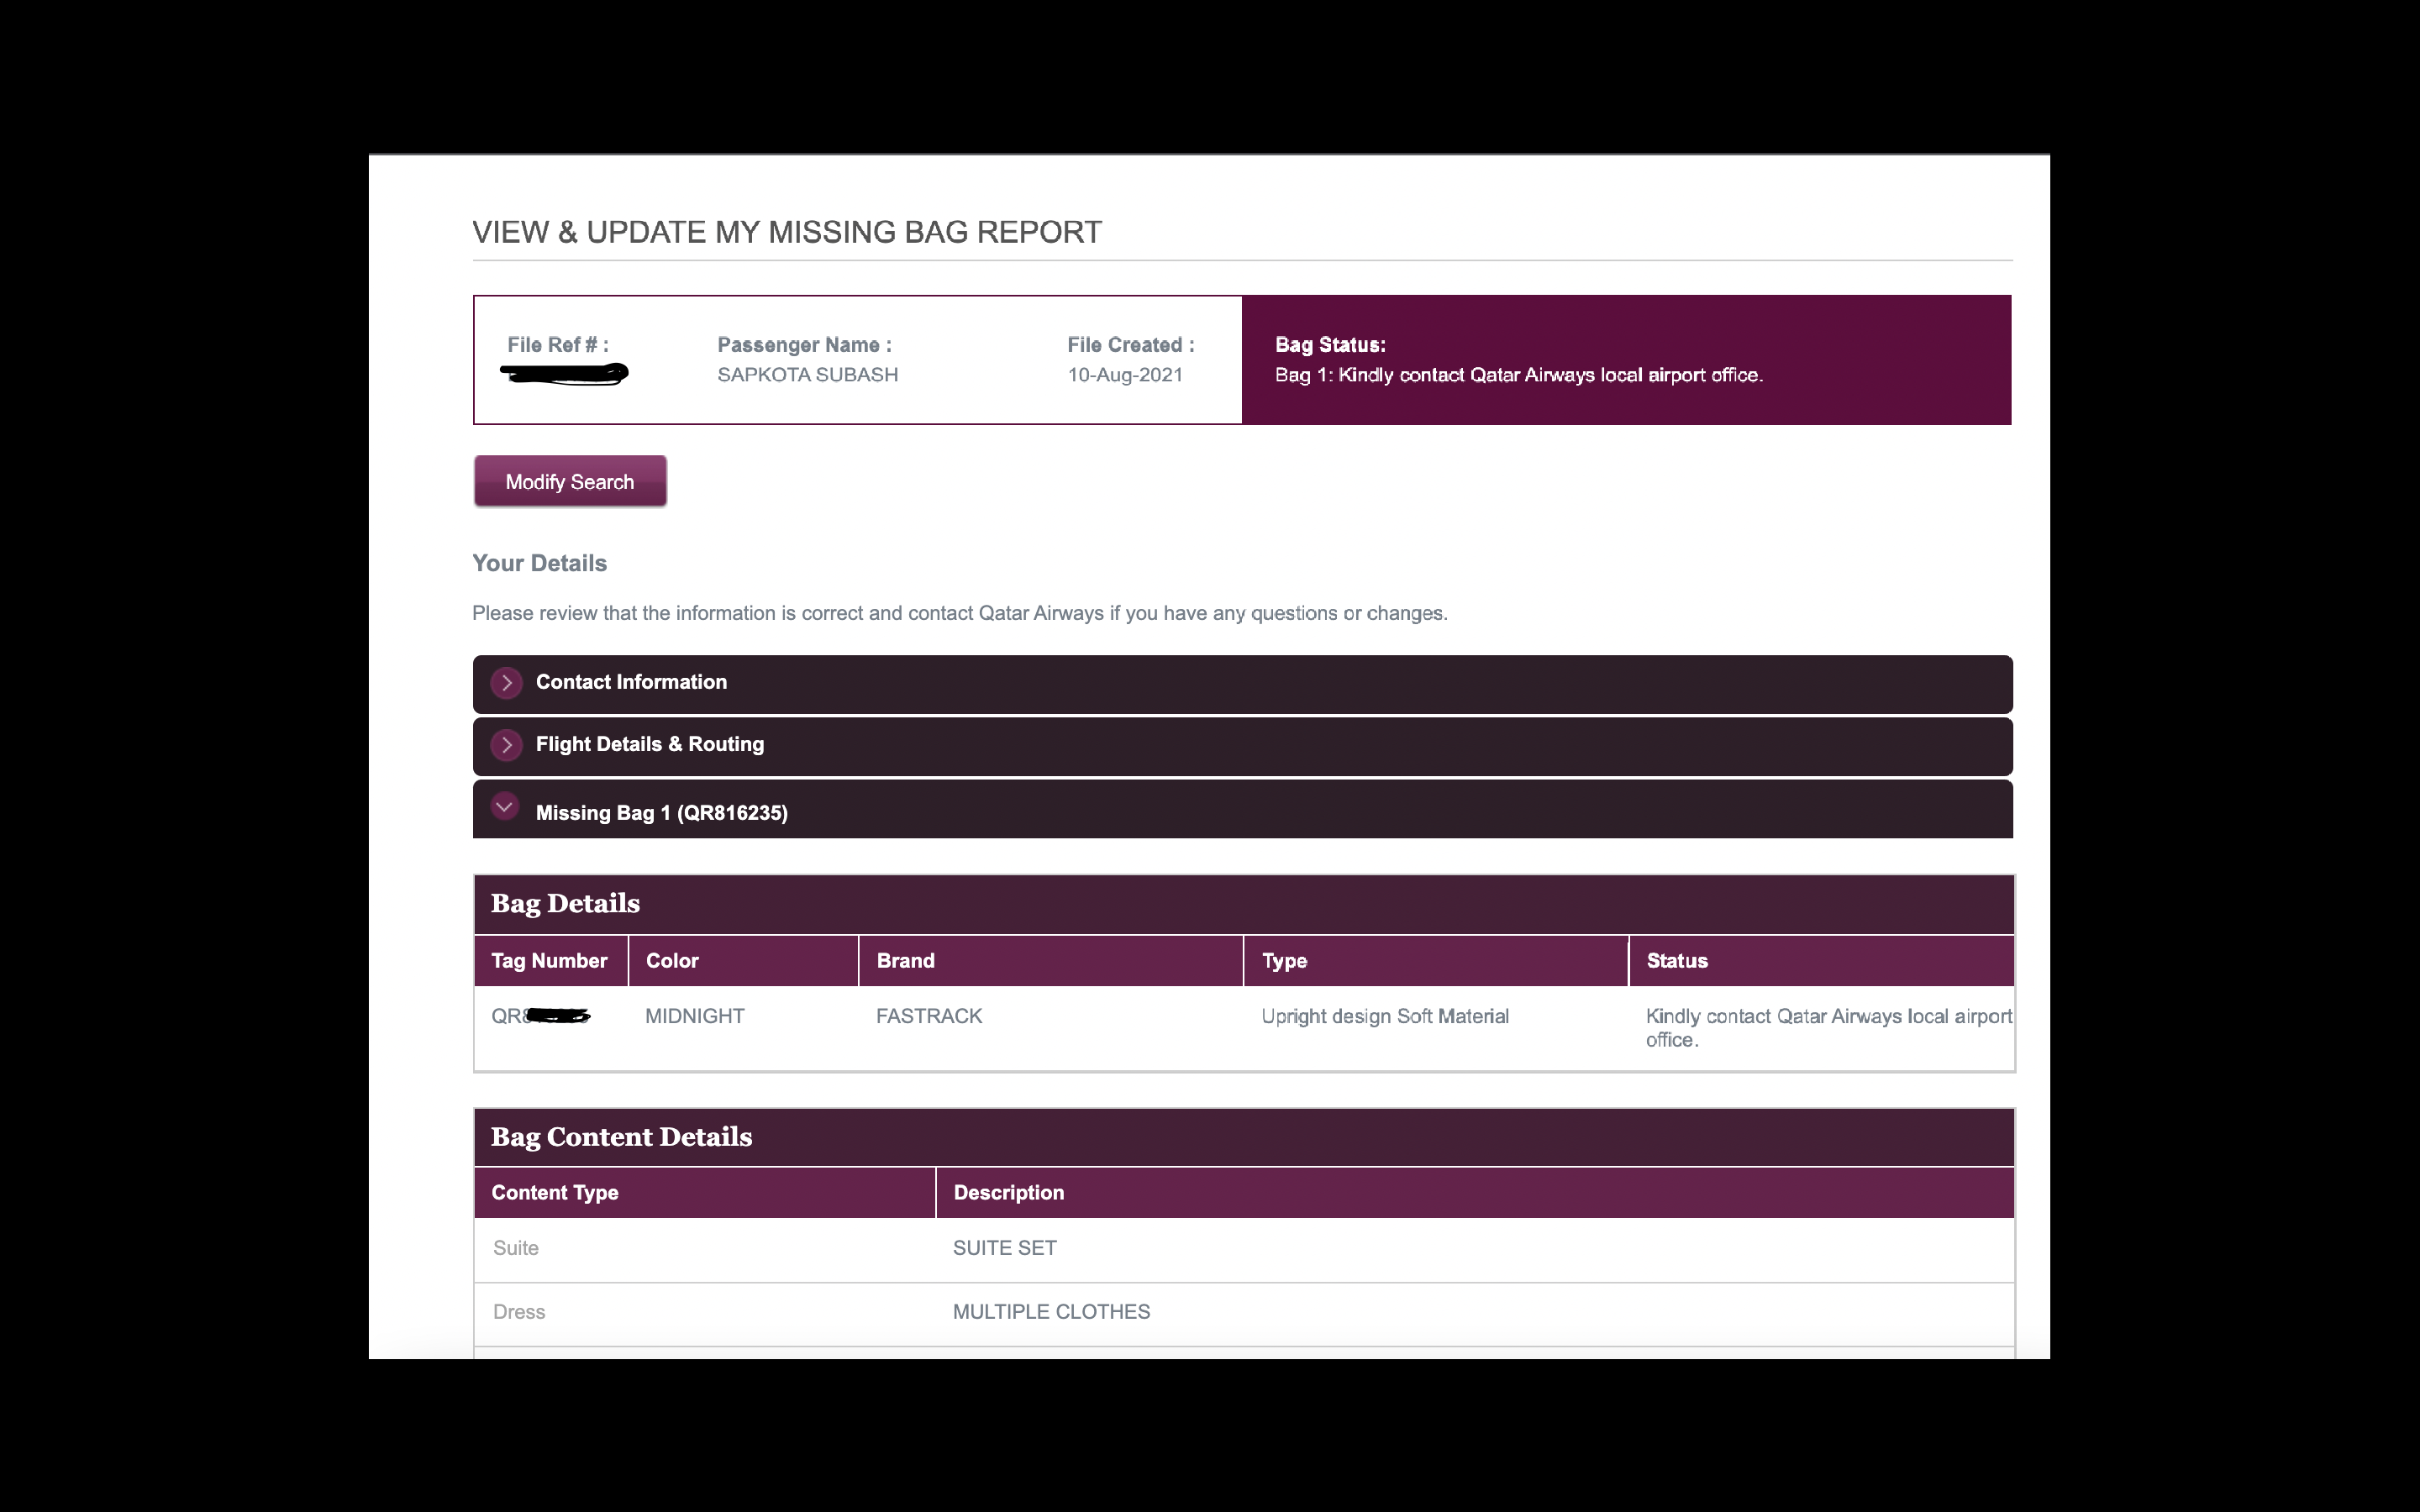Click the Contact Information chevron icon
The height and width of the screenshot is (1512, 2420).
tap(506, 683)
